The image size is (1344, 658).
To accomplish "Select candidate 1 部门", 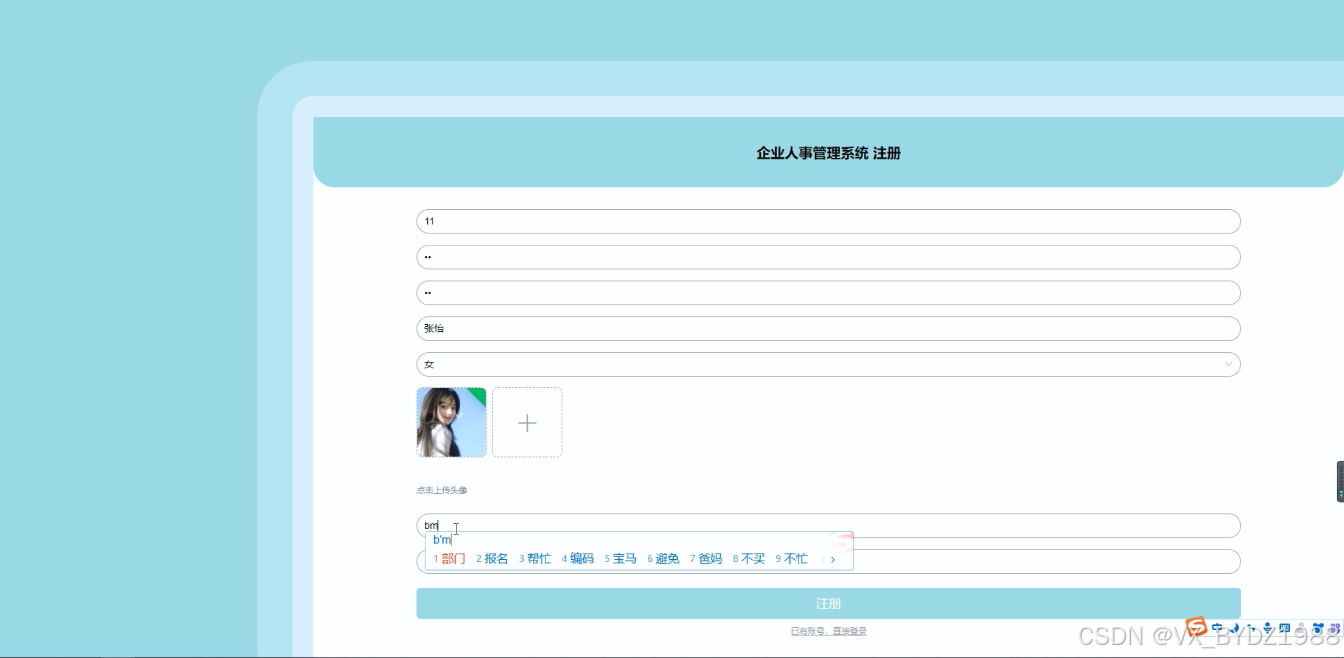I will [x=449, y=559].
